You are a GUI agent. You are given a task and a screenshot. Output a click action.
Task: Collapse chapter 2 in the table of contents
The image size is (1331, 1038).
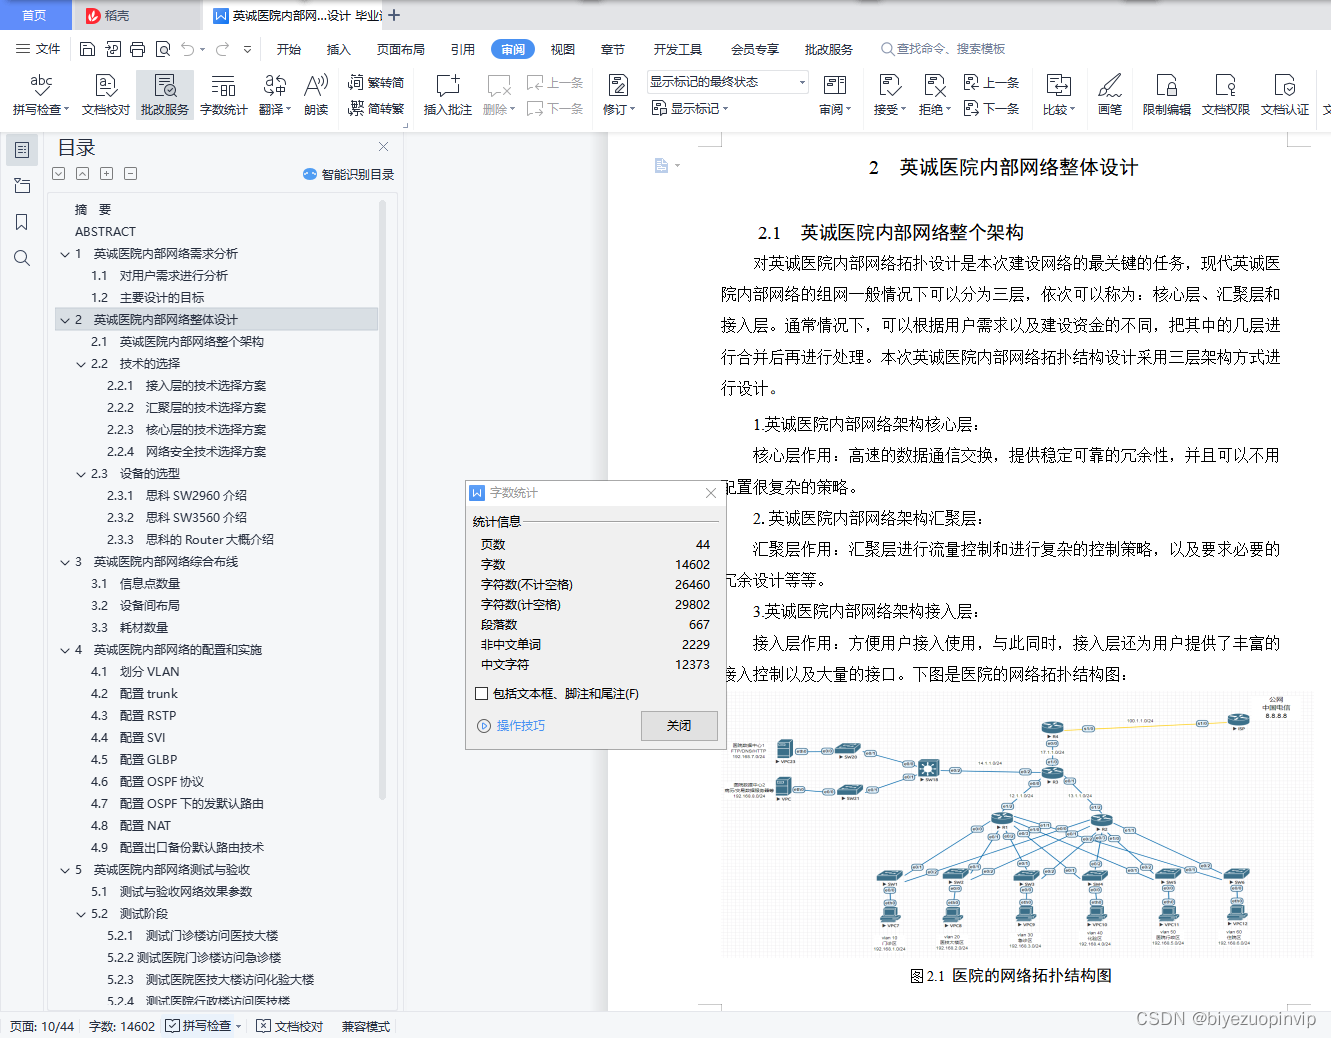[x=66, y=319]
